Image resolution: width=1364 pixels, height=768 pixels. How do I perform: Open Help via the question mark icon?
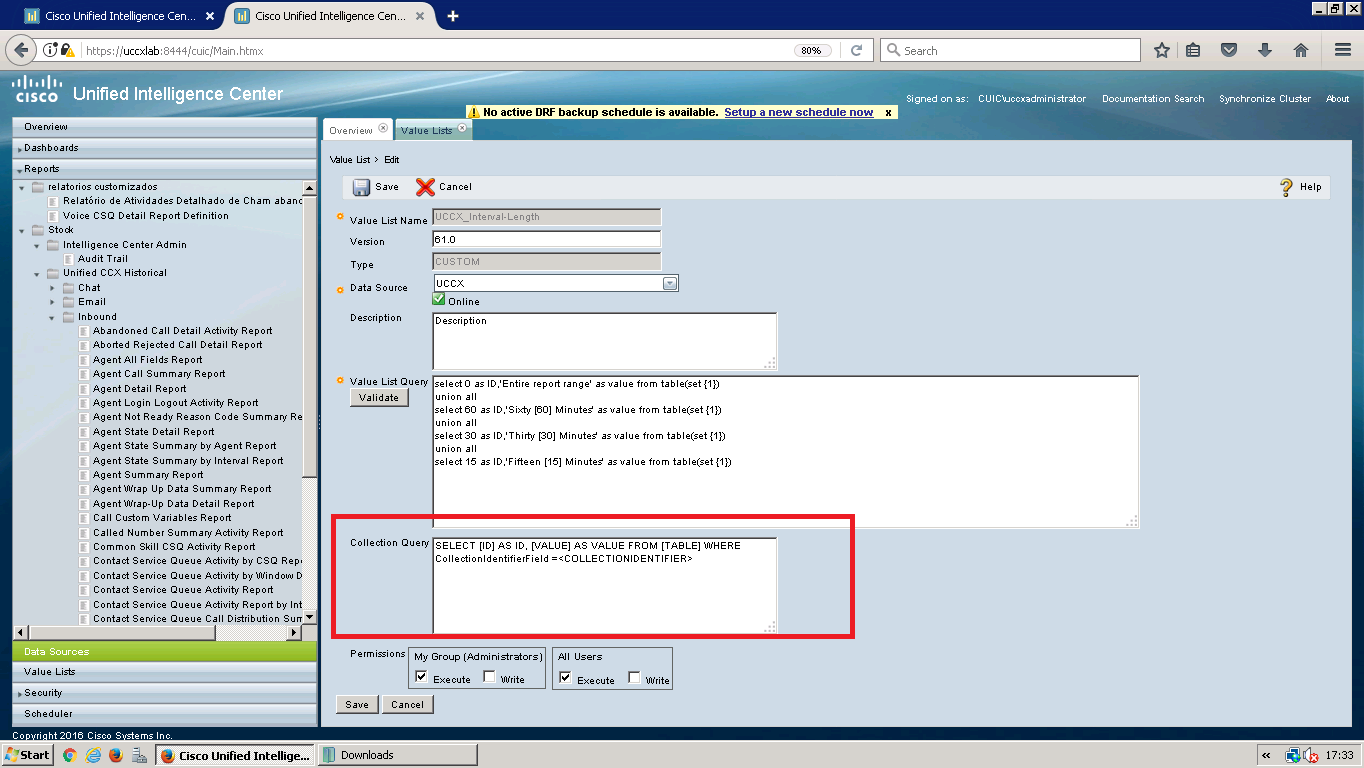(x=1287, y=187)
